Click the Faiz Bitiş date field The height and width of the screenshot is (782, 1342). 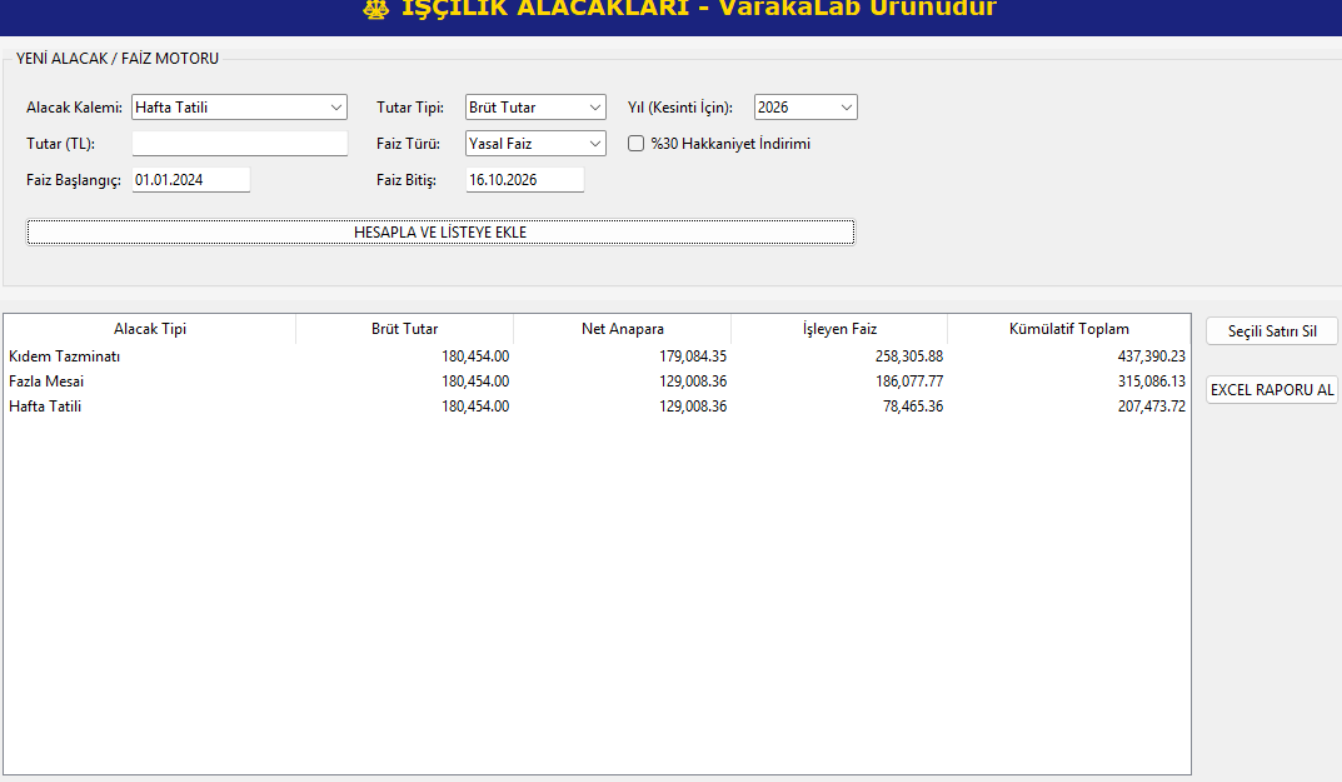pos(524,180)
